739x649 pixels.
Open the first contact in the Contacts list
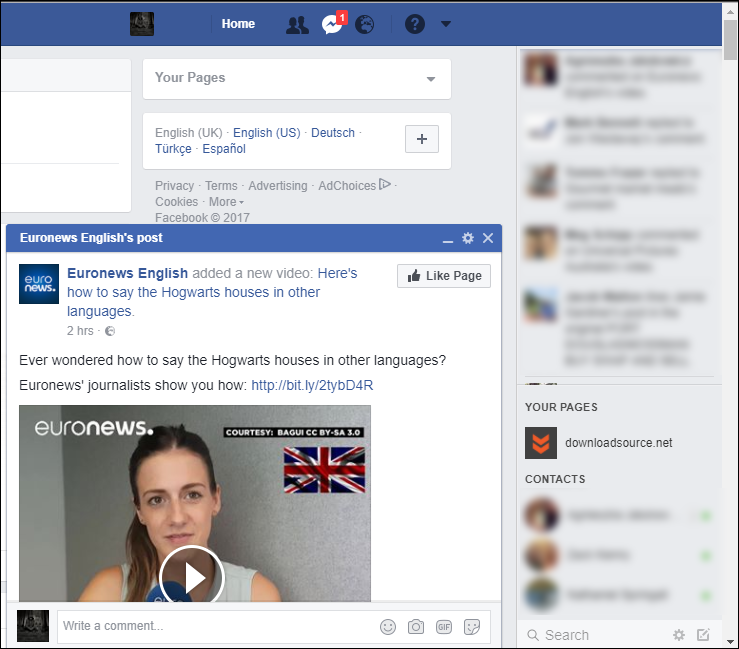[x=618, y=515]
